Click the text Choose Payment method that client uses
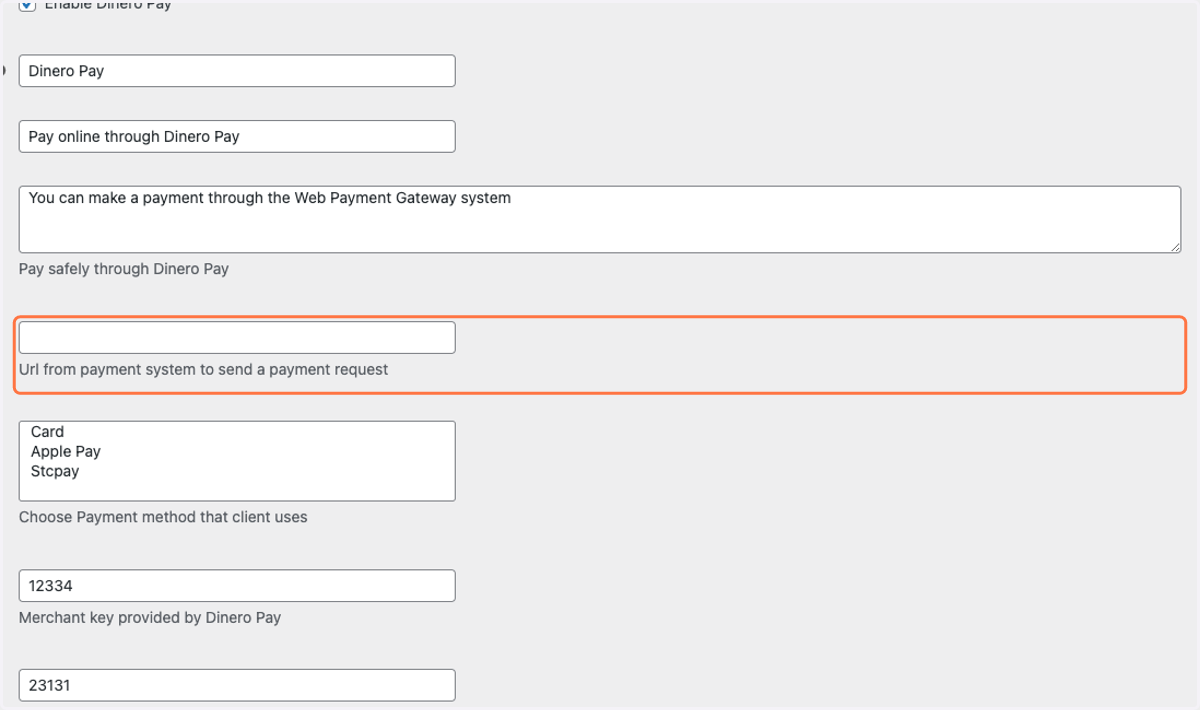The width and height of the screenshot is (1200, 710). [163, 517]
